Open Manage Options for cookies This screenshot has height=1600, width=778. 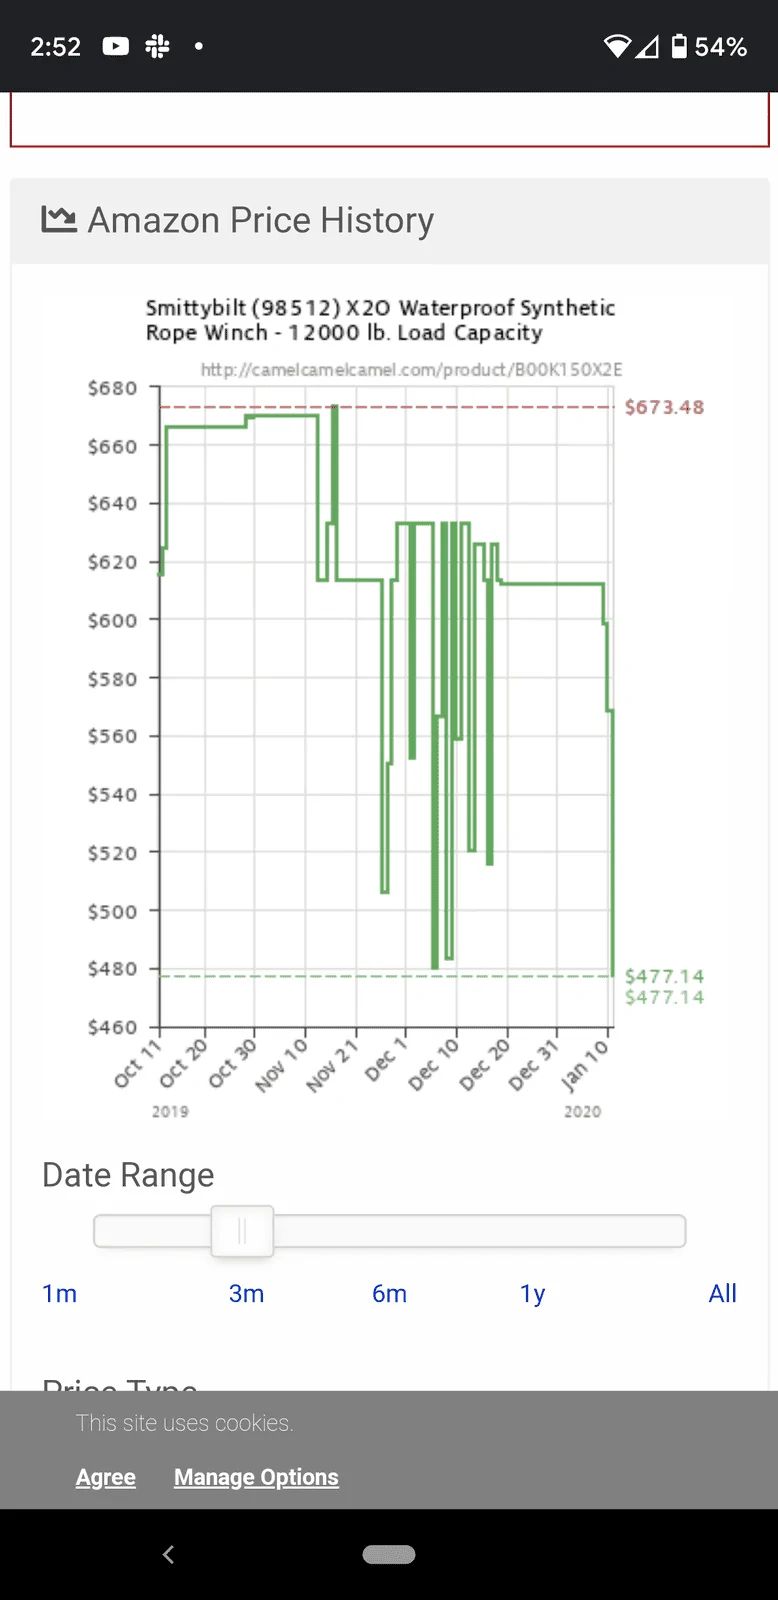(256, 1477)
